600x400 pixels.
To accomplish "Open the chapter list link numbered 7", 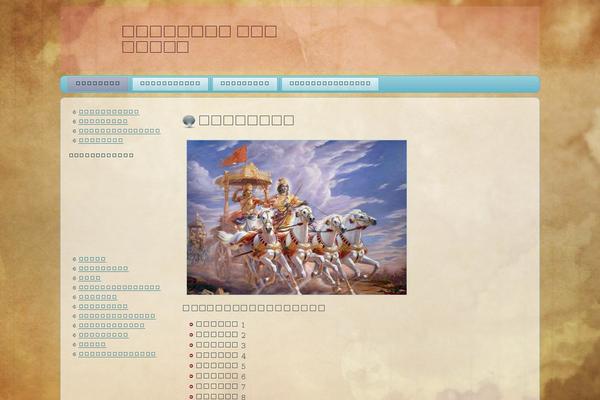I will pos(221,387).
